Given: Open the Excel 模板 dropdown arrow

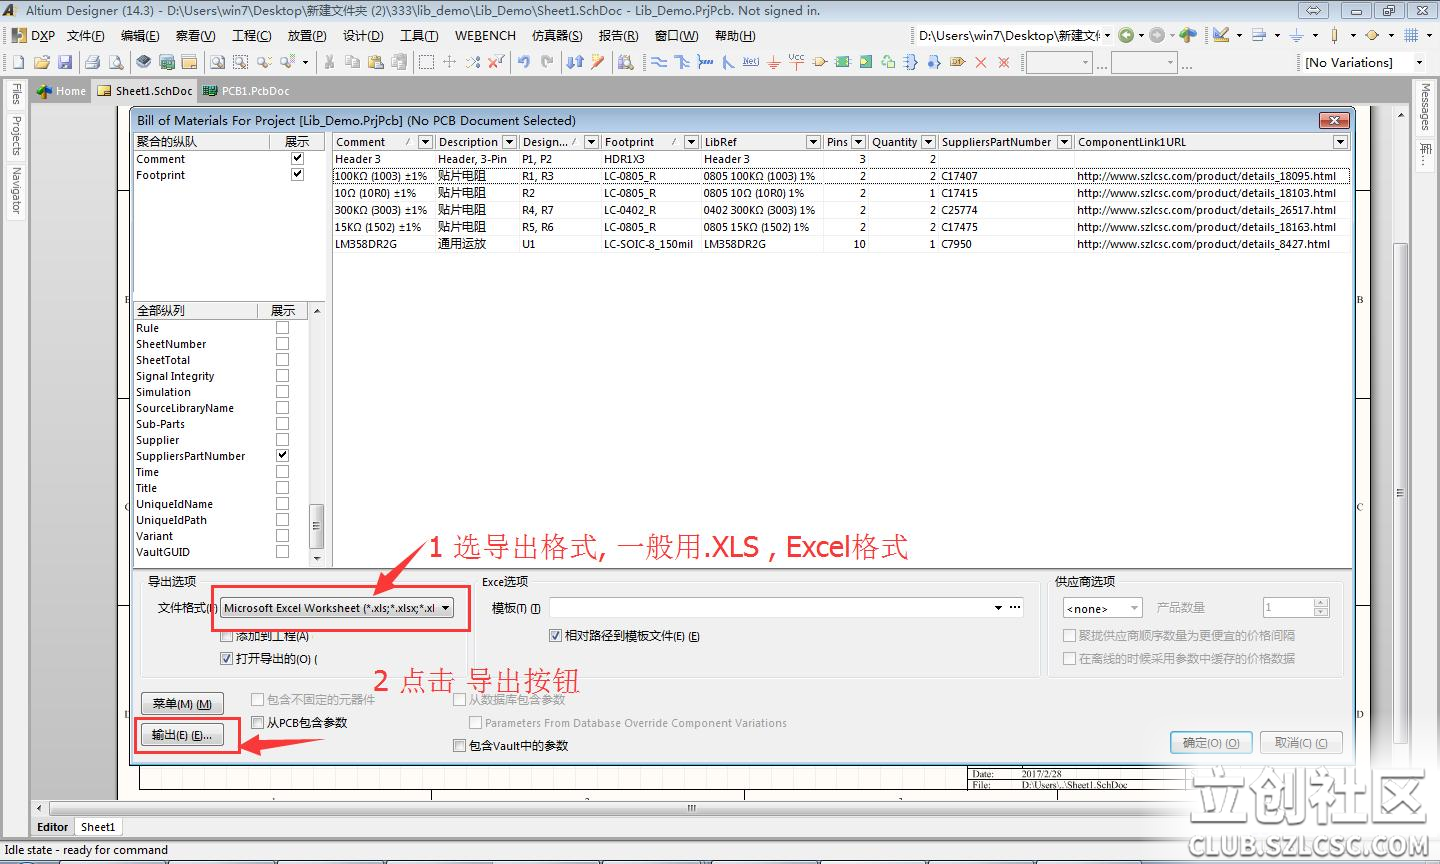Looking at the screenshot, I should pos(998,607).
